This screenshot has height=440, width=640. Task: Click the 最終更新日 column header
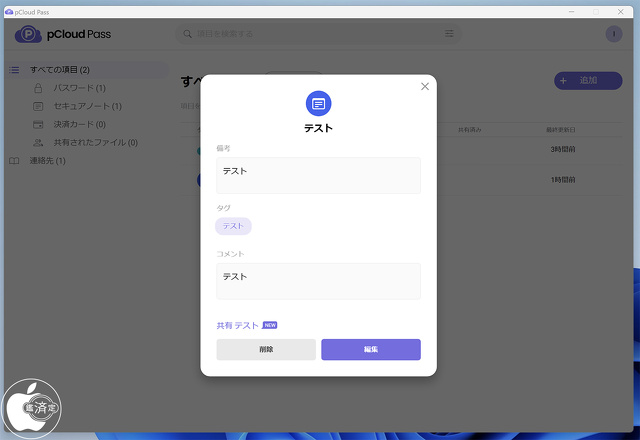tap(561, 130)
